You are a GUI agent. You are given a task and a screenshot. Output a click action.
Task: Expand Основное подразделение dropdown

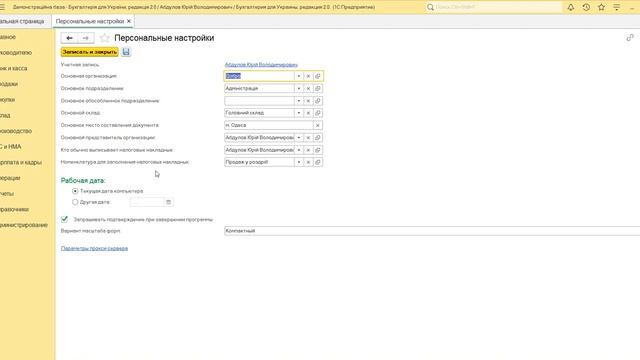click(299, 88)
